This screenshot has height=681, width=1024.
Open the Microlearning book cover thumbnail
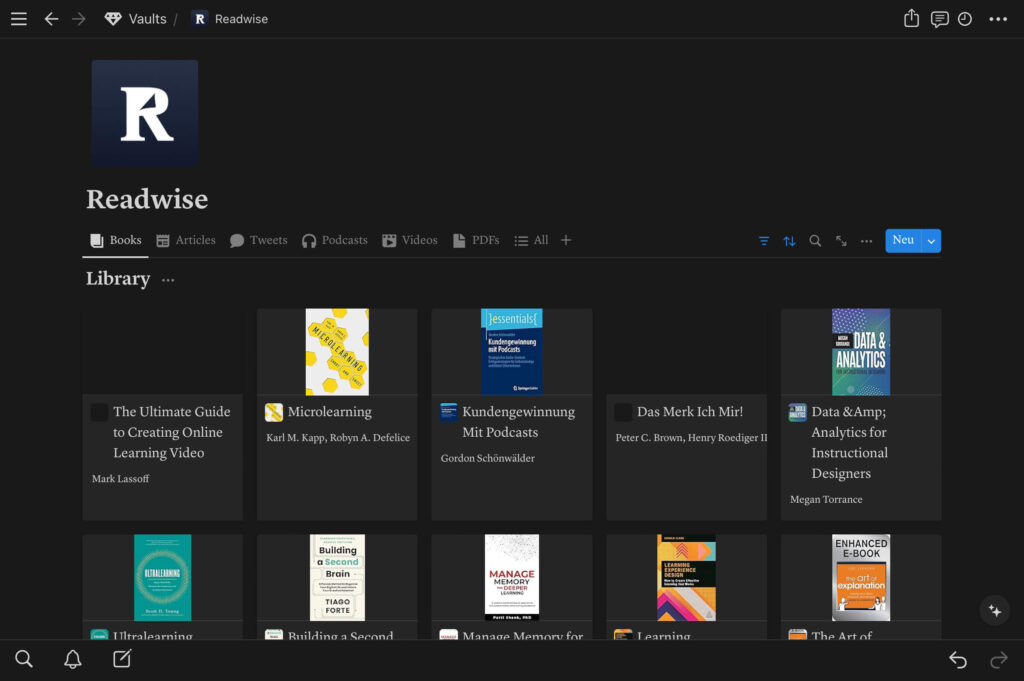[x=336, y=351]
